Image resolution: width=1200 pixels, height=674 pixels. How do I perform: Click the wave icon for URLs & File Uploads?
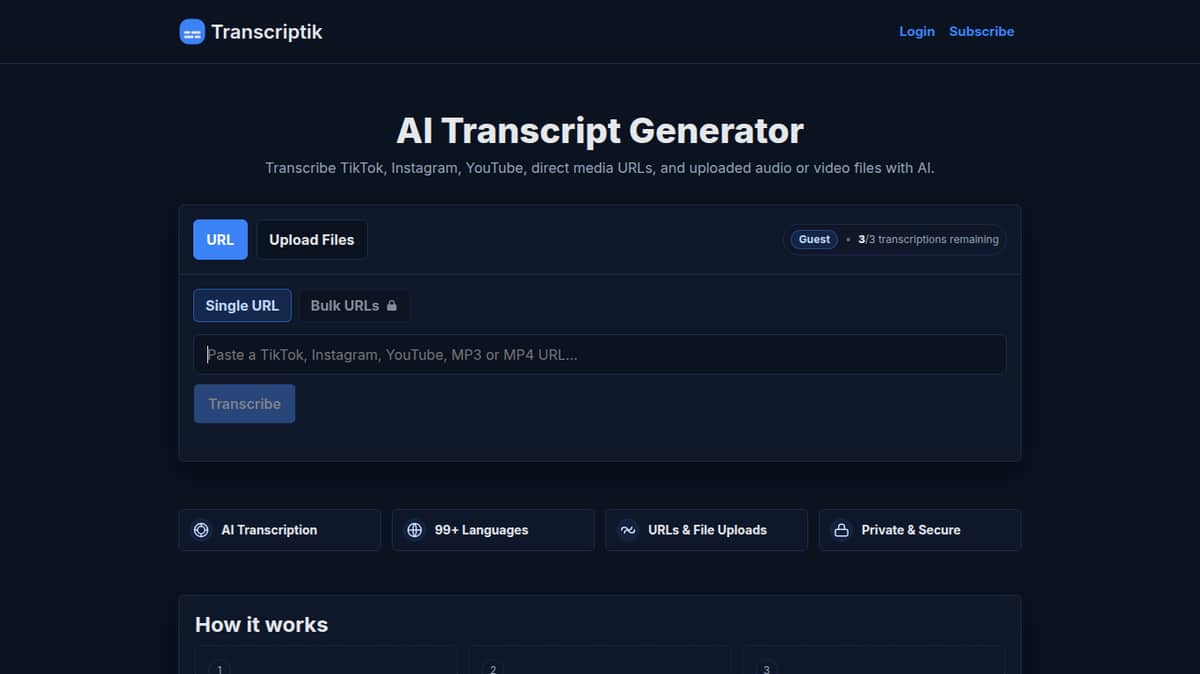(x=627, y=530)
